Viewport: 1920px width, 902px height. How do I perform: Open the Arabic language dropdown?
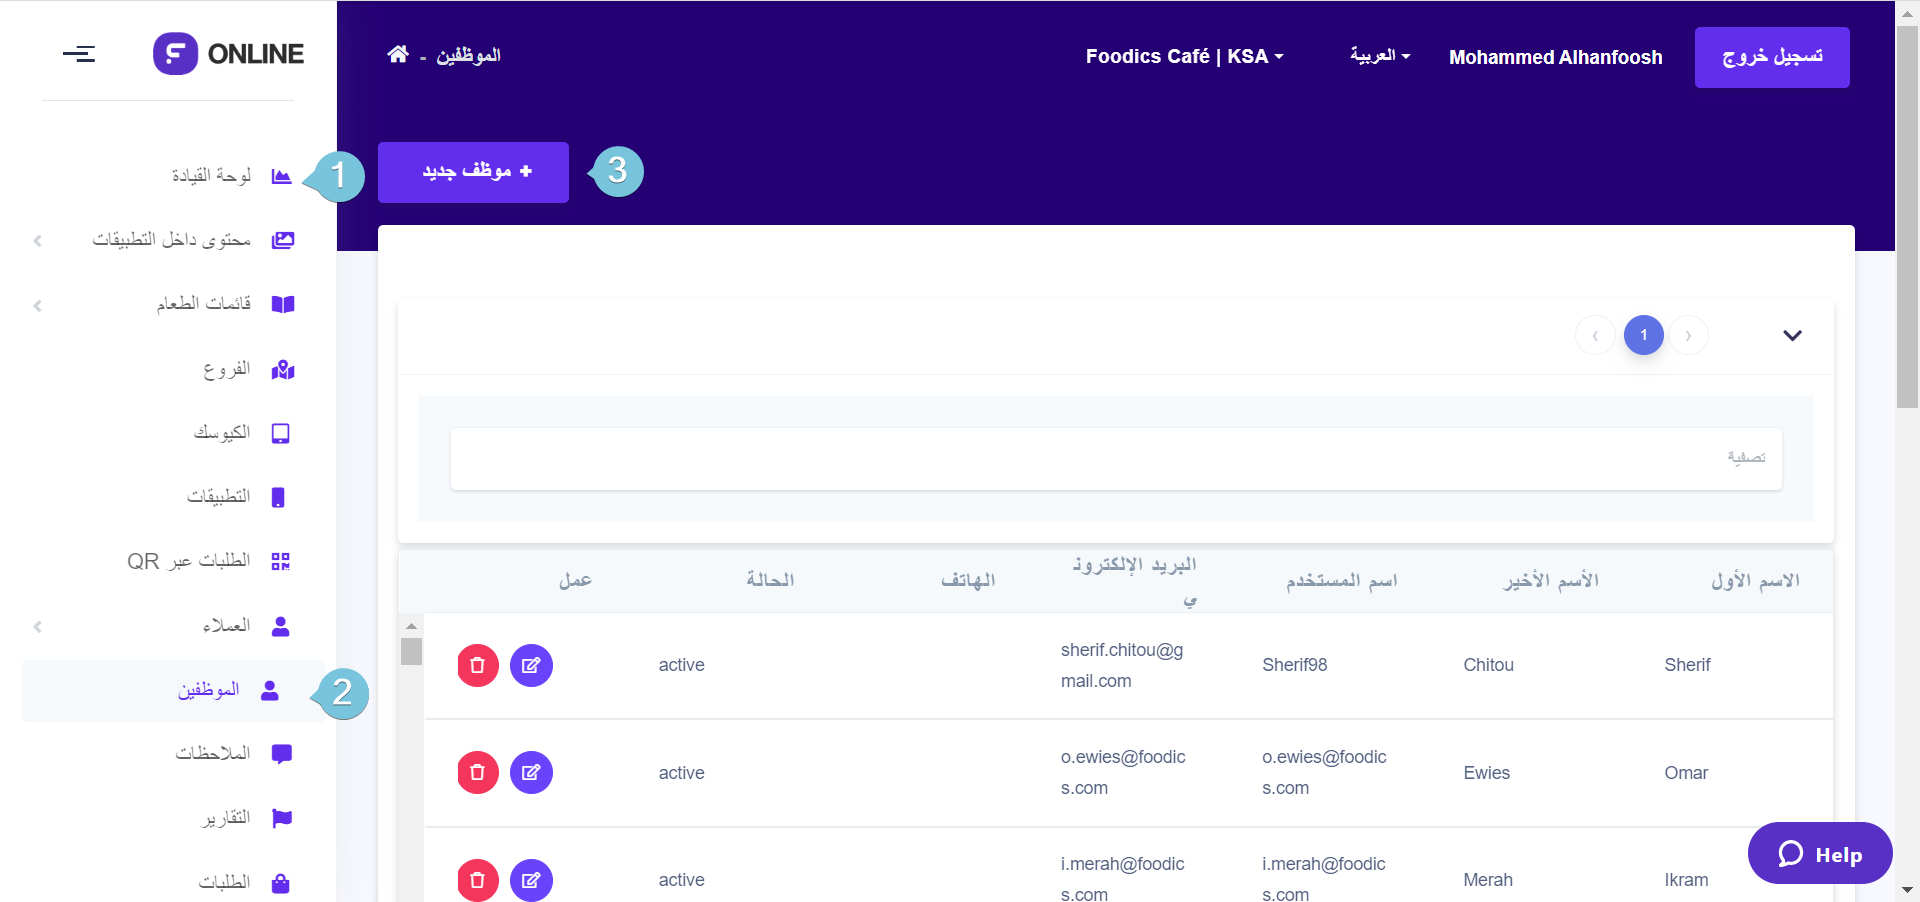[1379, 56]
